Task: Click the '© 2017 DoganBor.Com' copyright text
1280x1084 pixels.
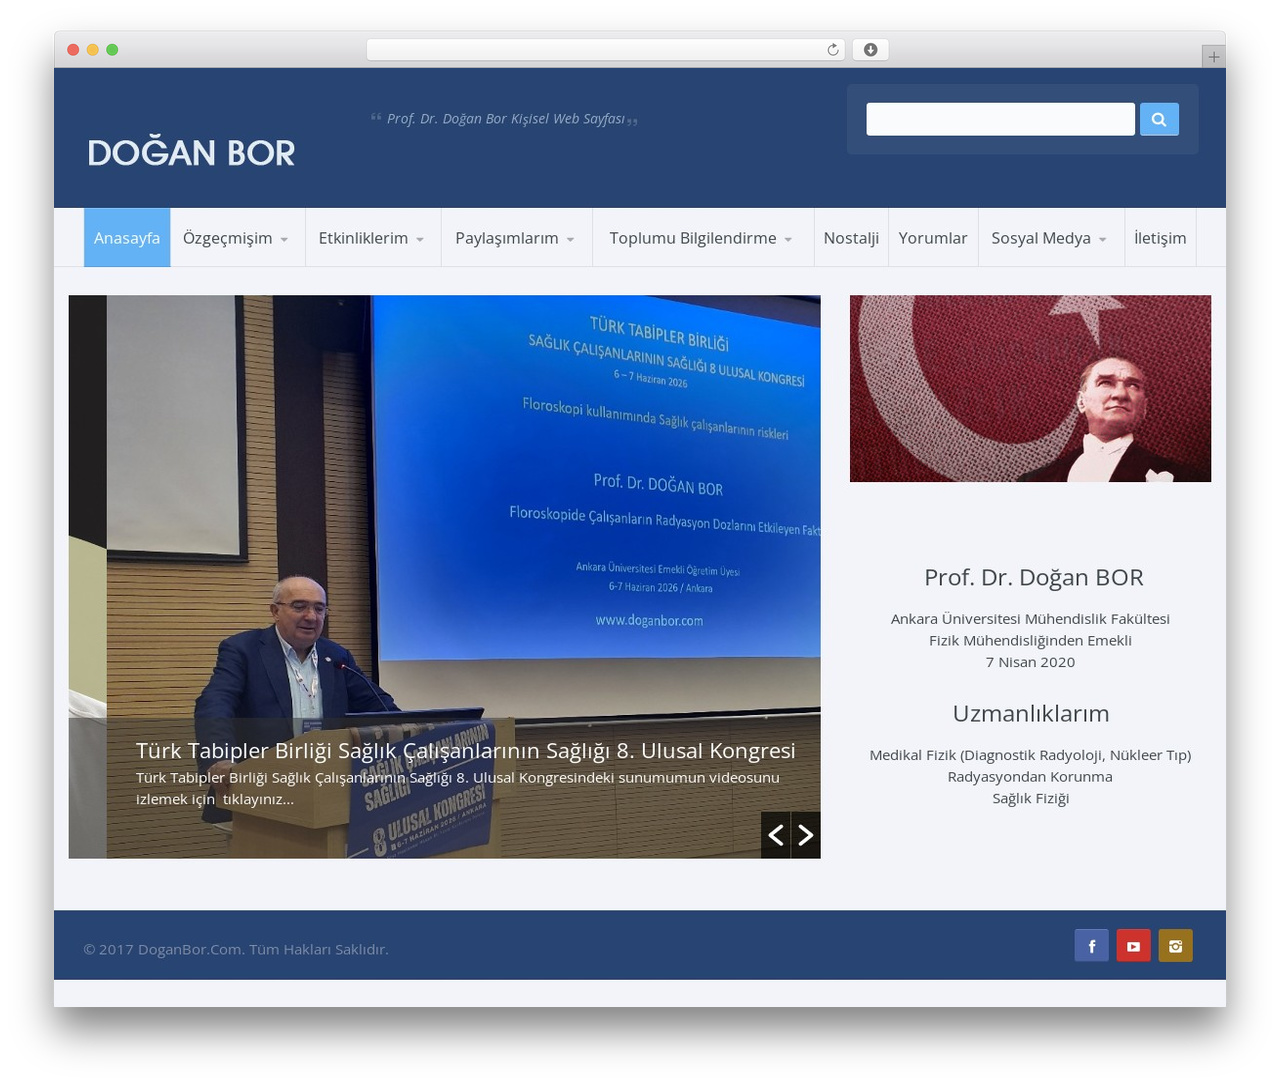Action: (x=236, y=949)
